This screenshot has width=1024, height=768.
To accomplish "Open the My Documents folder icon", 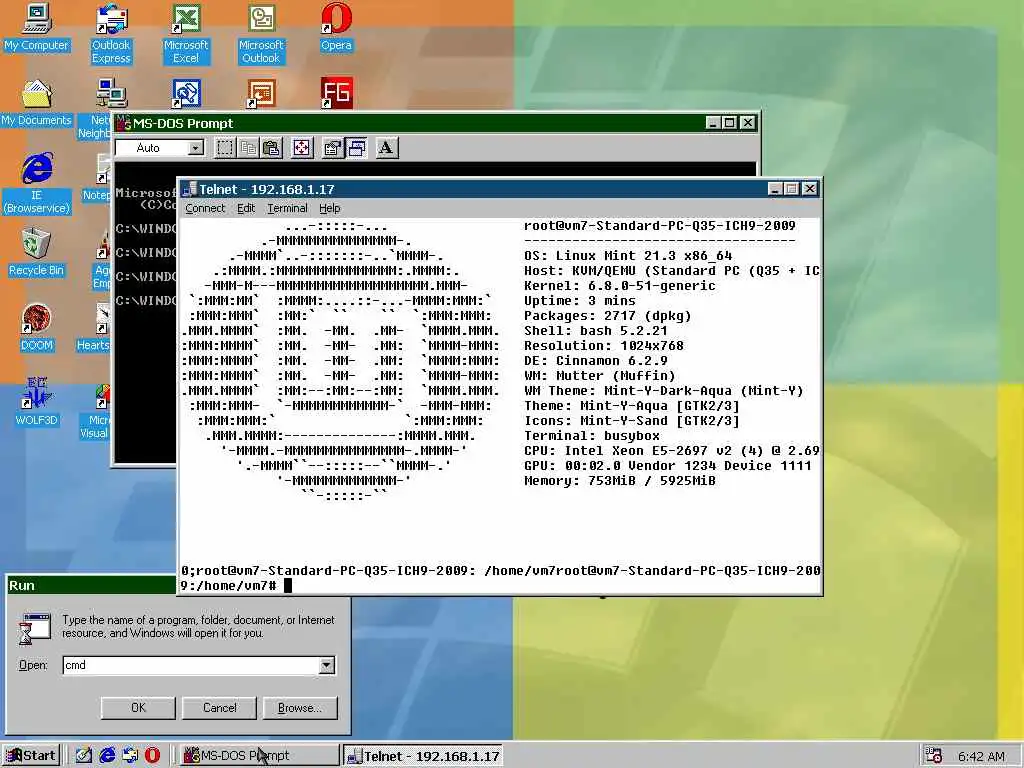I will pos(36,103).
